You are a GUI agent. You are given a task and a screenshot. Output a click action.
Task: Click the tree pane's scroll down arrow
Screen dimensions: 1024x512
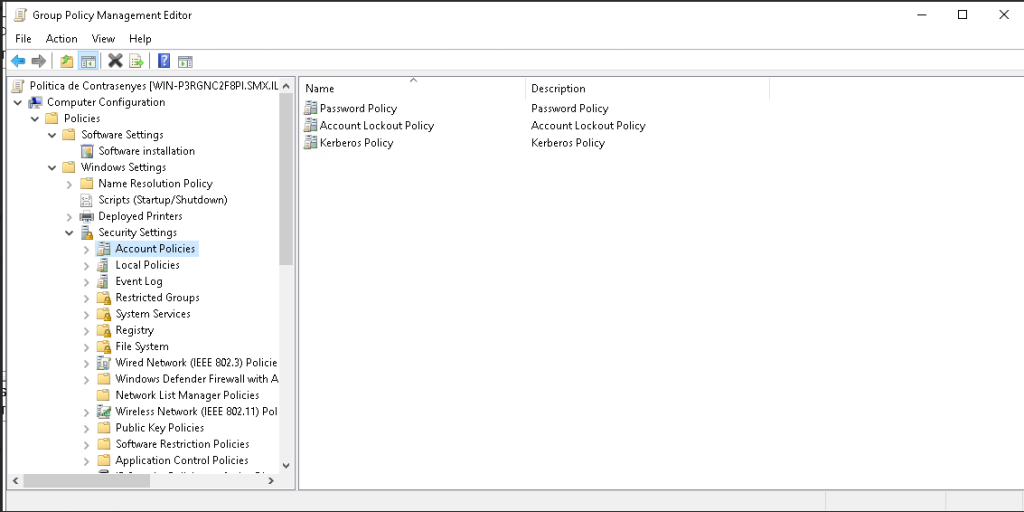coord(286,465)
